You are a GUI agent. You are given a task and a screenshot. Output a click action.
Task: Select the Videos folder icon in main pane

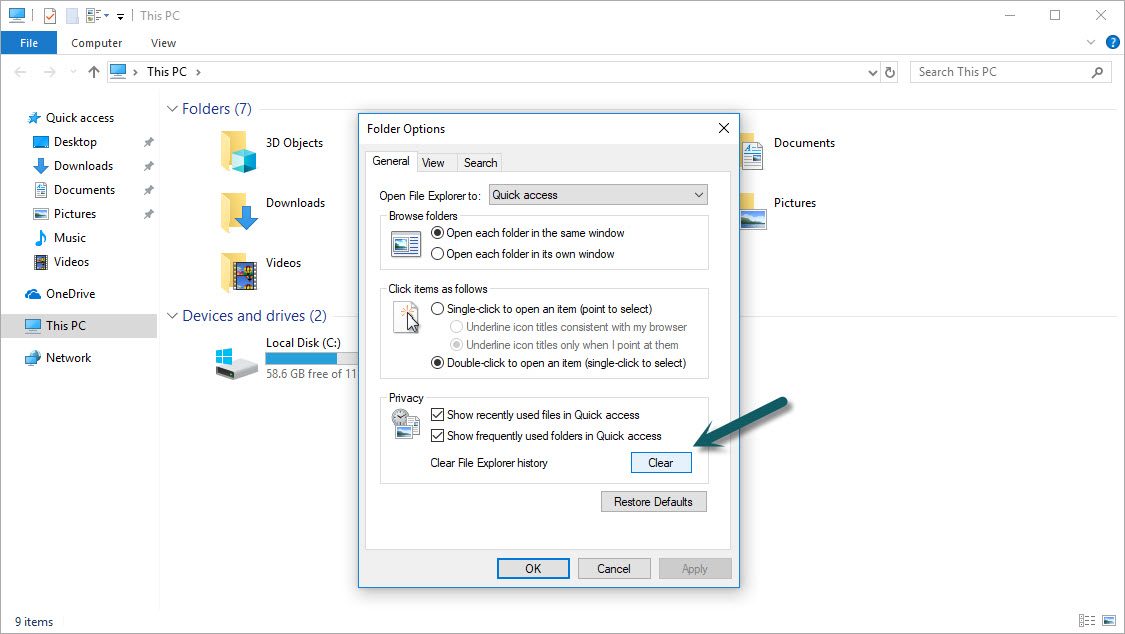coord(239,272)
